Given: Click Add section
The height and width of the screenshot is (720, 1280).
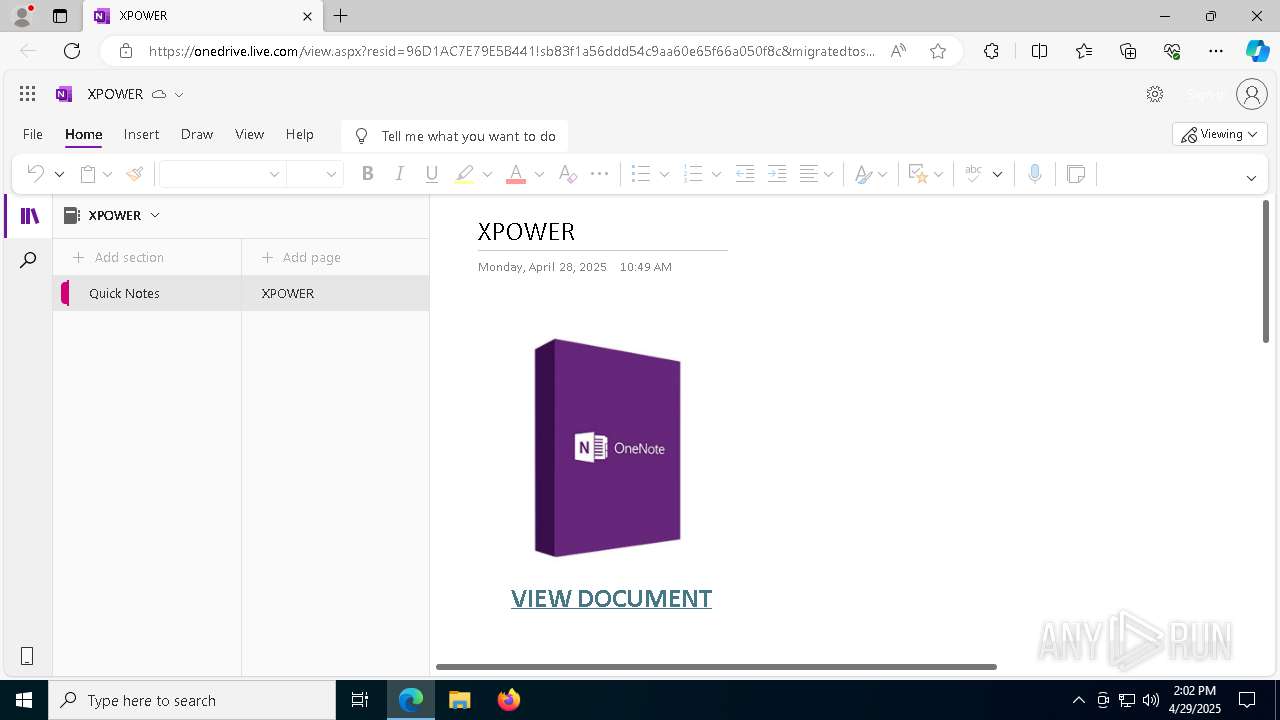Looking at the screenshot, I should 118,257.
